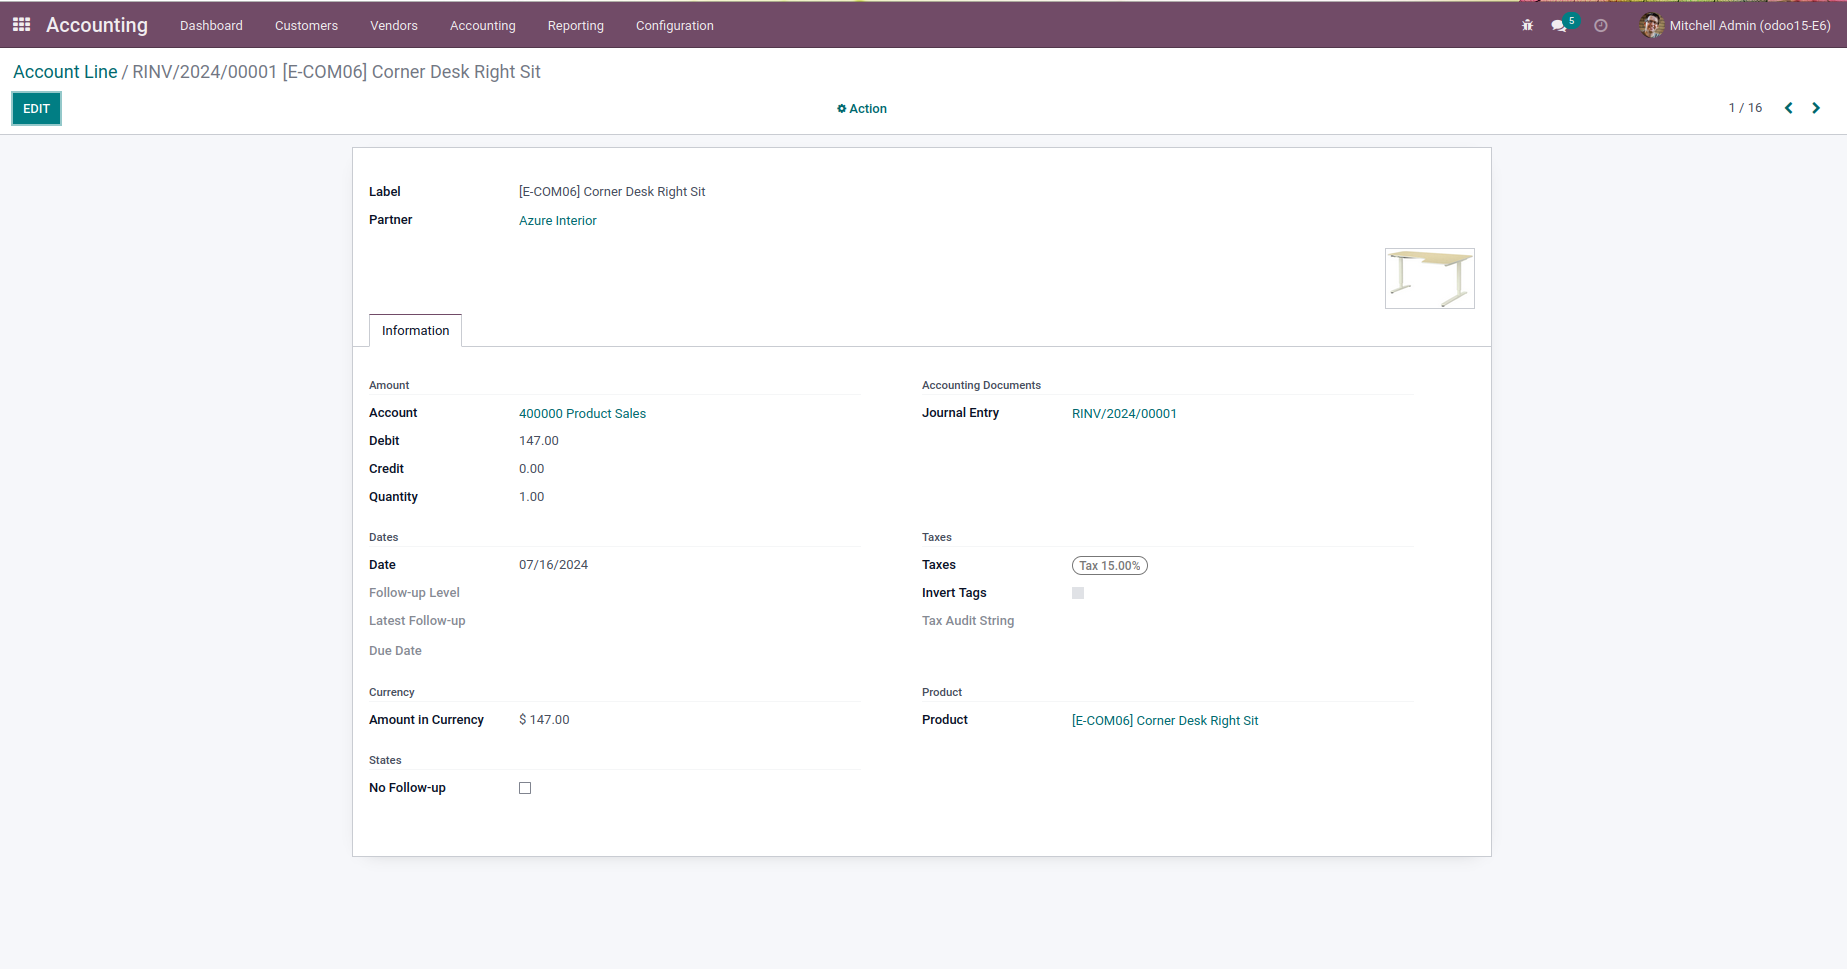
Task: Open the 400000 Product Sales account link
Action: (582, 414)
